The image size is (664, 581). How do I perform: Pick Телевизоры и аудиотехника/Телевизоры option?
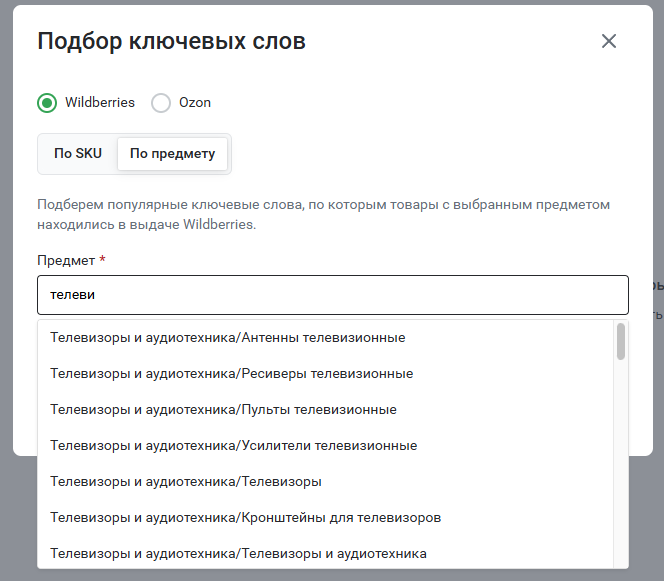pos(325,482)
